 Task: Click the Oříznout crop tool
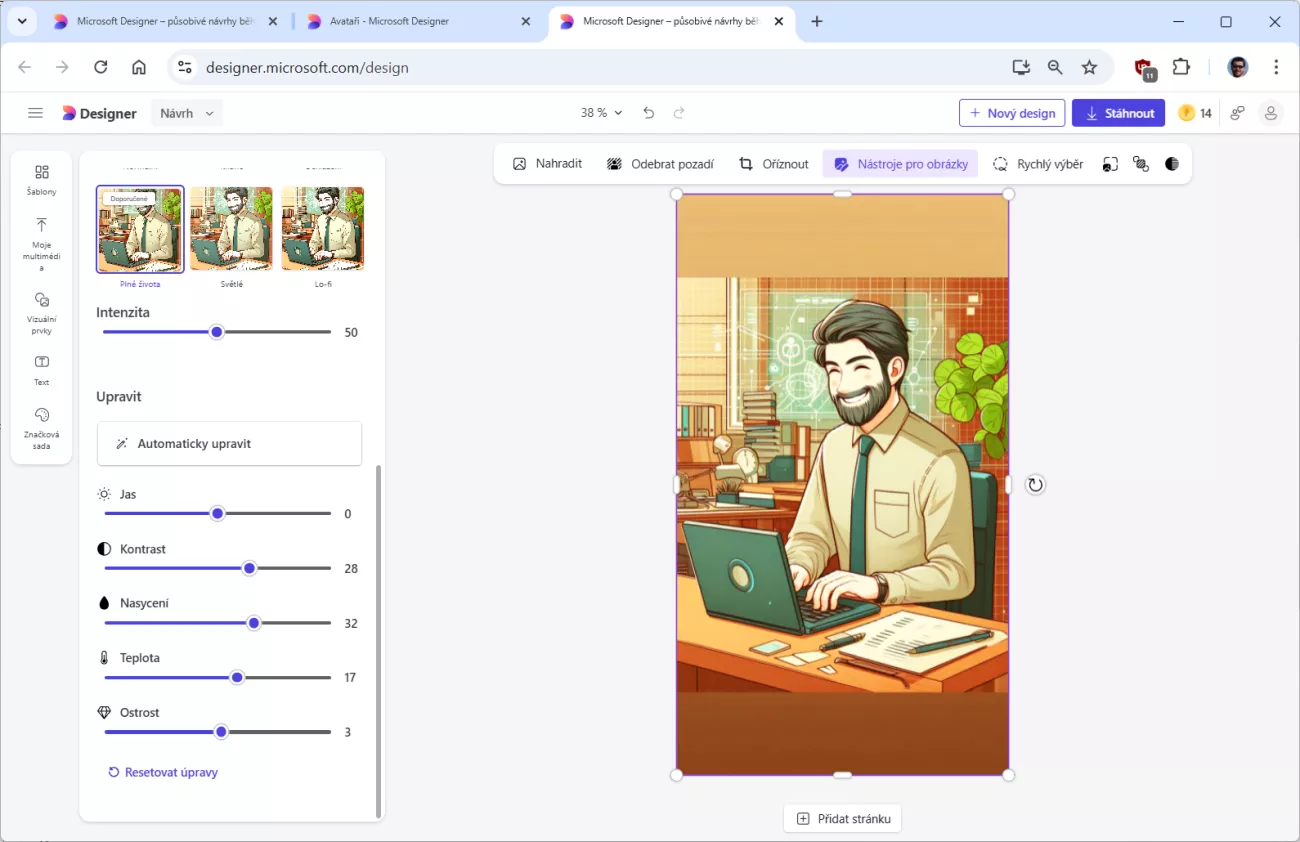(x=773, y=164)
